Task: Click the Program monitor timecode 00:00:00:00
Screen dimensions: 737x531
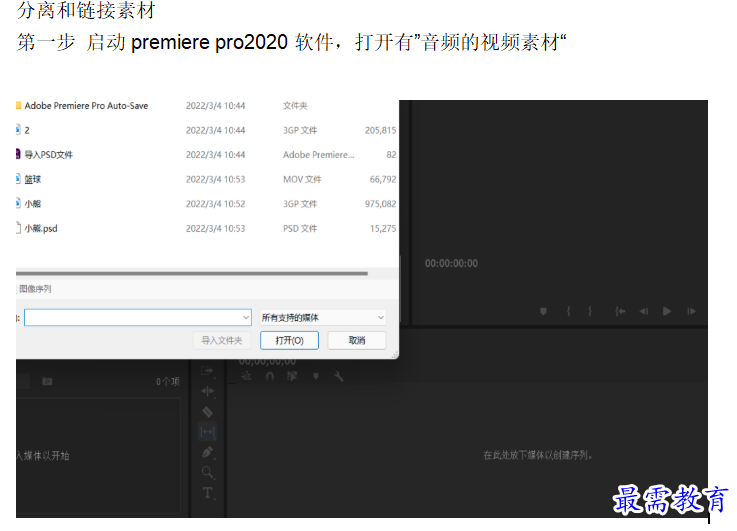Action: pyautogui.click(x=451, y=263)
